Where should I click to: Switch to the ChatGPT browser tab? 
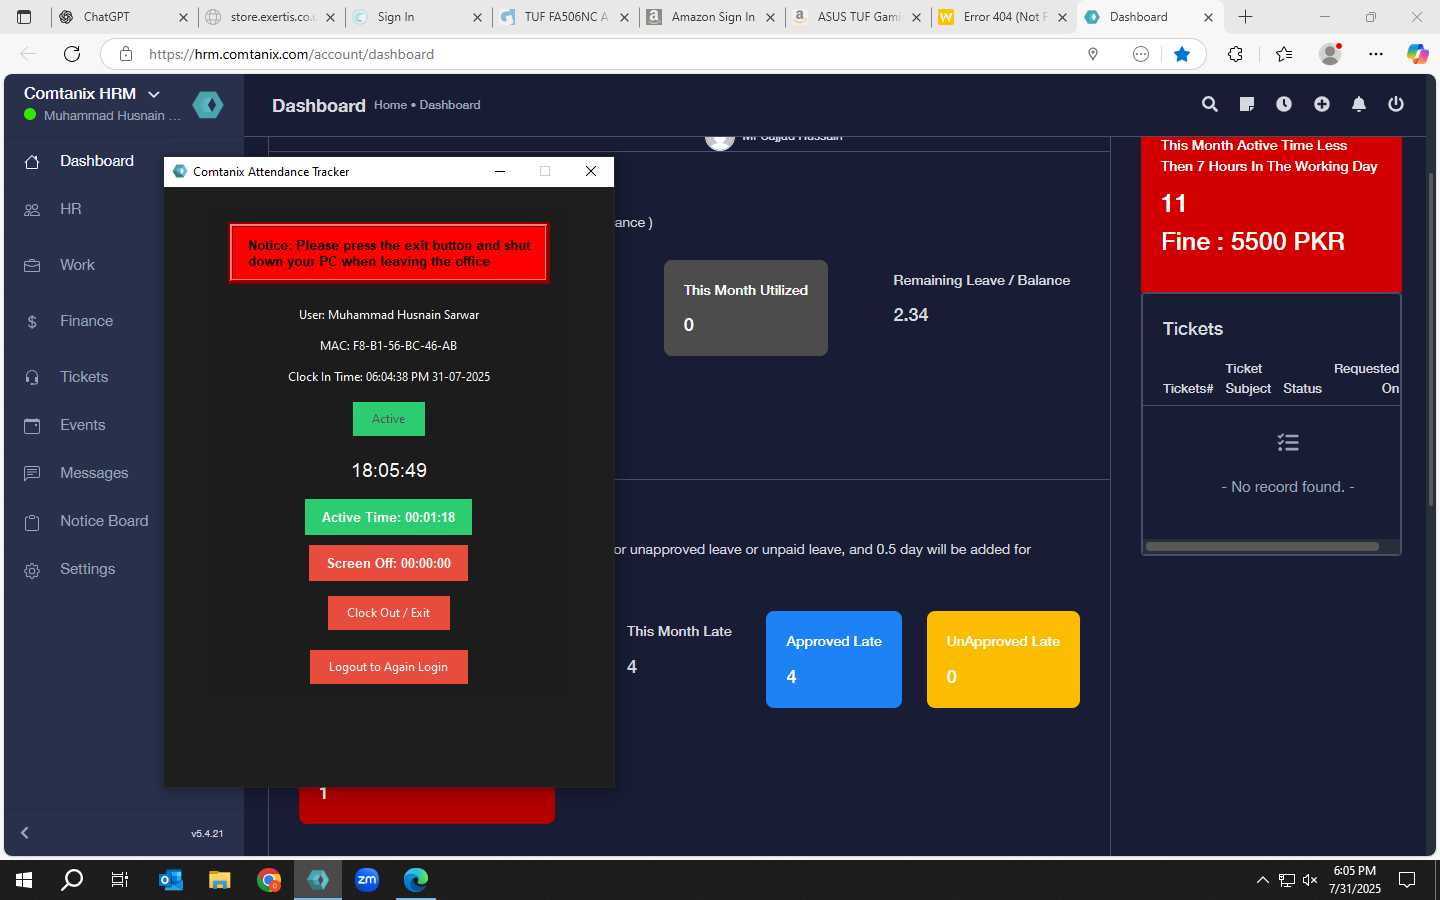pos(122,17)
